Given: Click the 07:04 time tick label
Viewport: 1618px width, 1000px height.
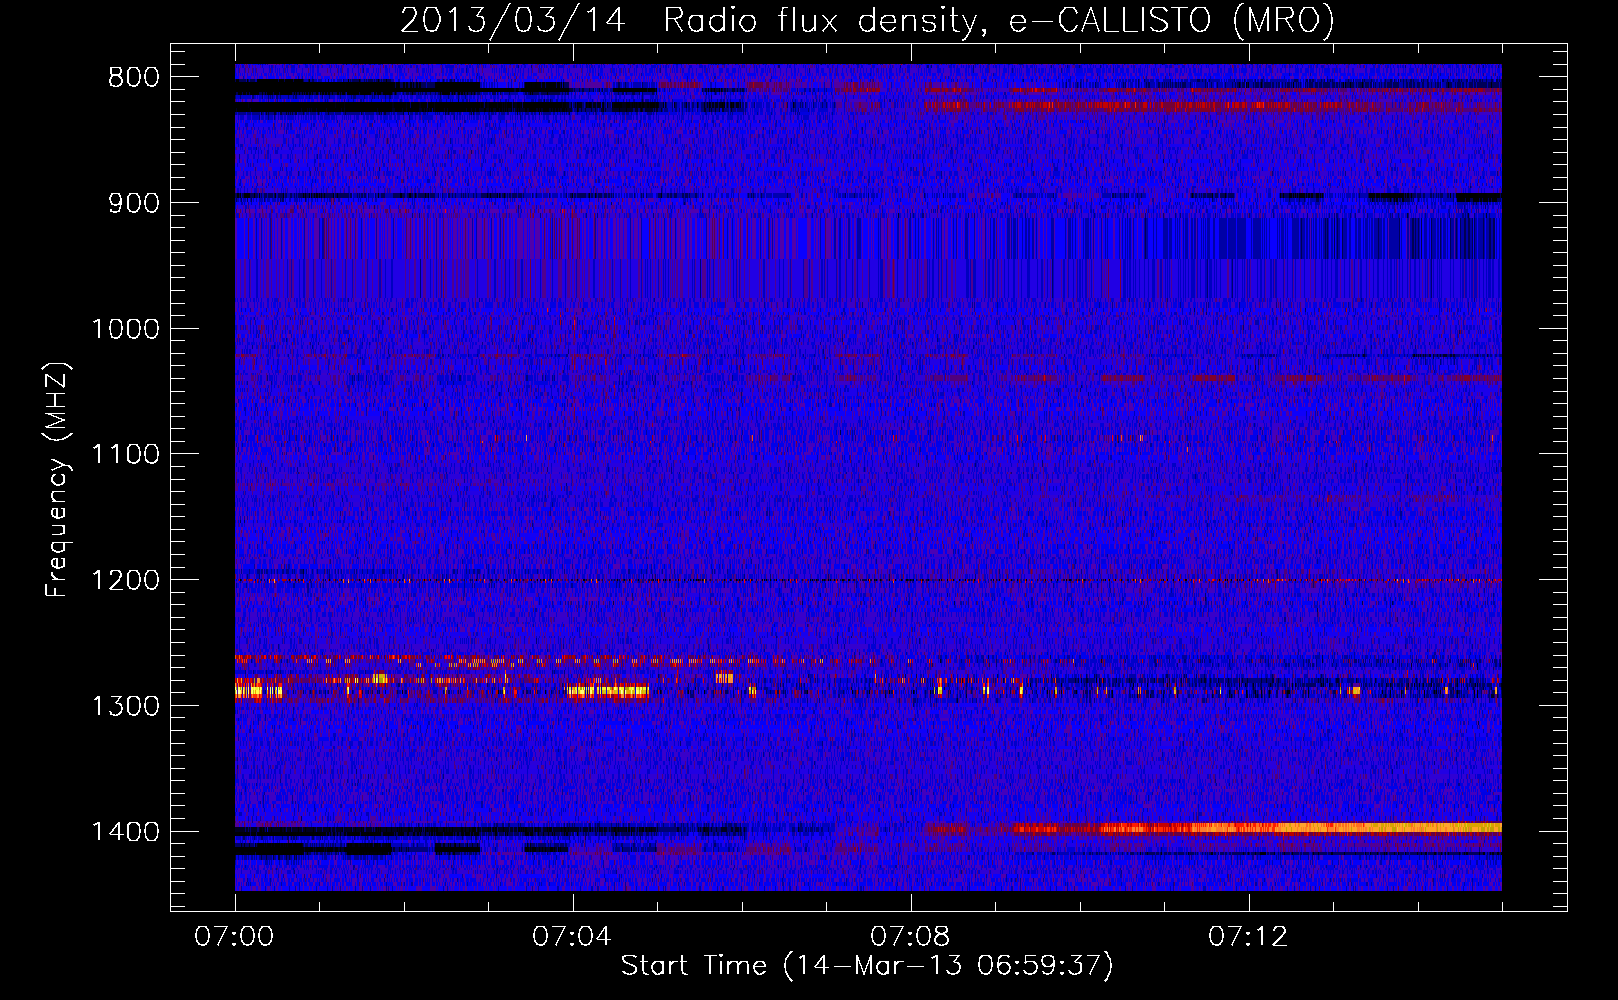Looking at the screenshot, I should click(x=571, y=937).
